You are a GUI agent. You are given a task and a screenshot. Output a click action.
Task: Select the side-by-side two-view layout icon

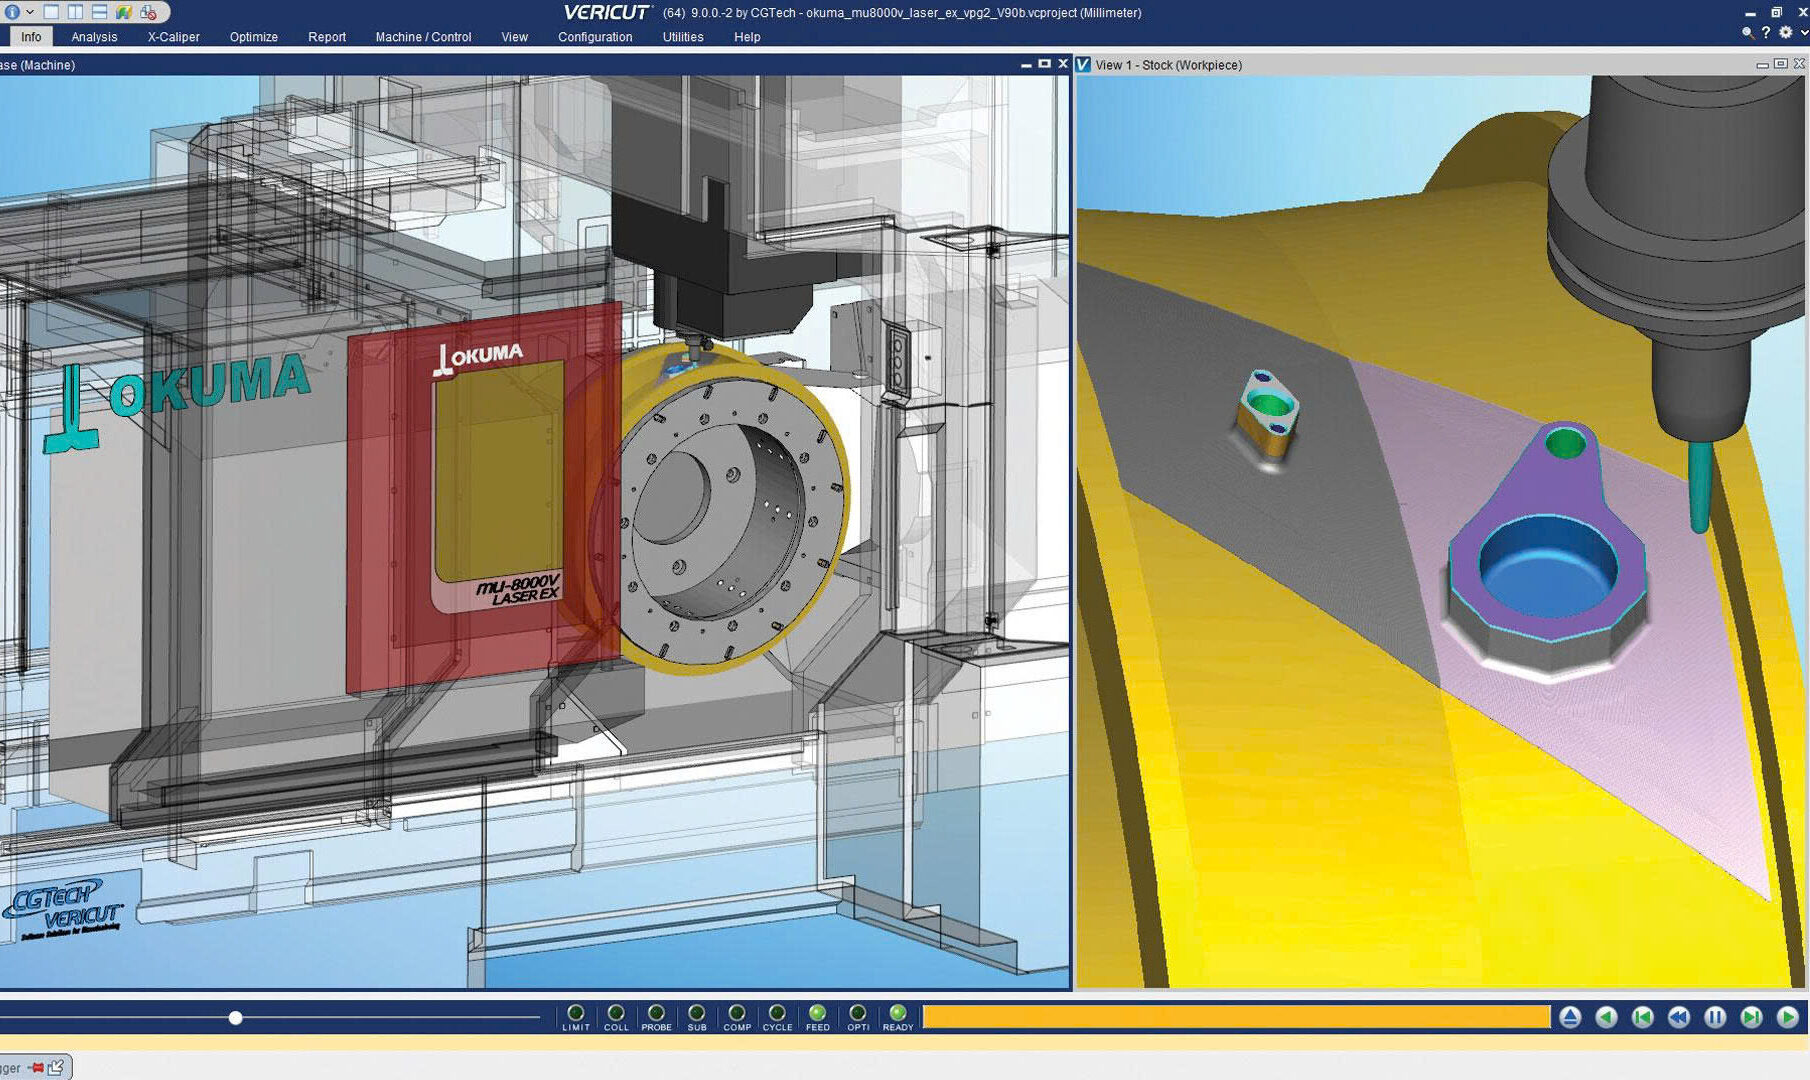(75, 12)
